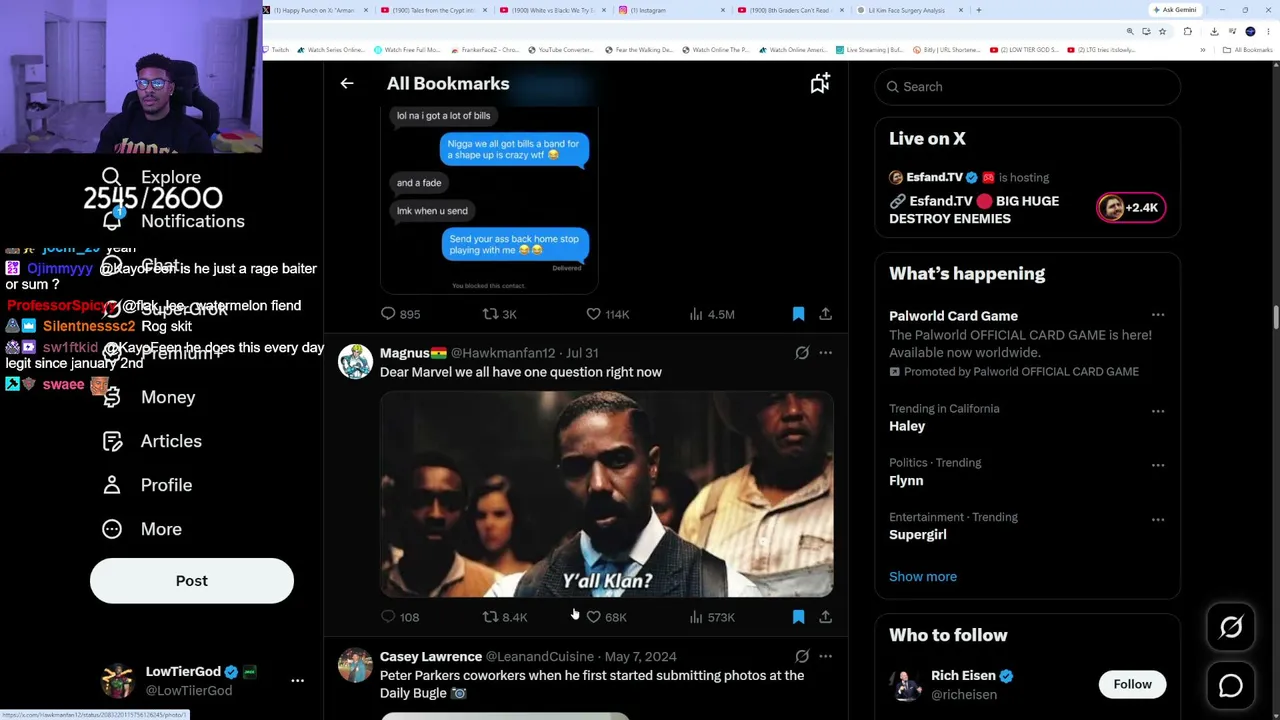Switch to Lil Kim Face Surgery Analysis tab

pyautogui.click(x=910, y=10)
